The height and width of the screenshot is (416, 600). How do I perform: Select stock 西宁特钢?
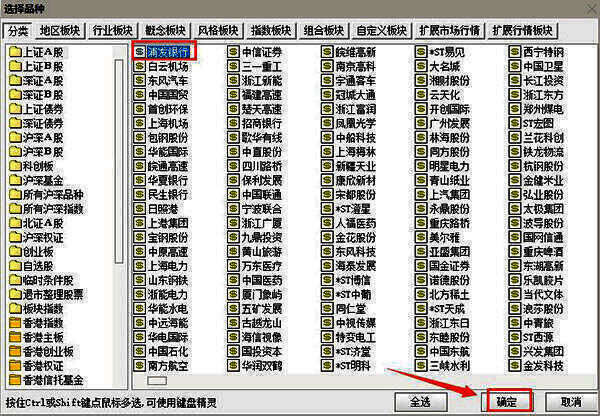pos(543,52)
